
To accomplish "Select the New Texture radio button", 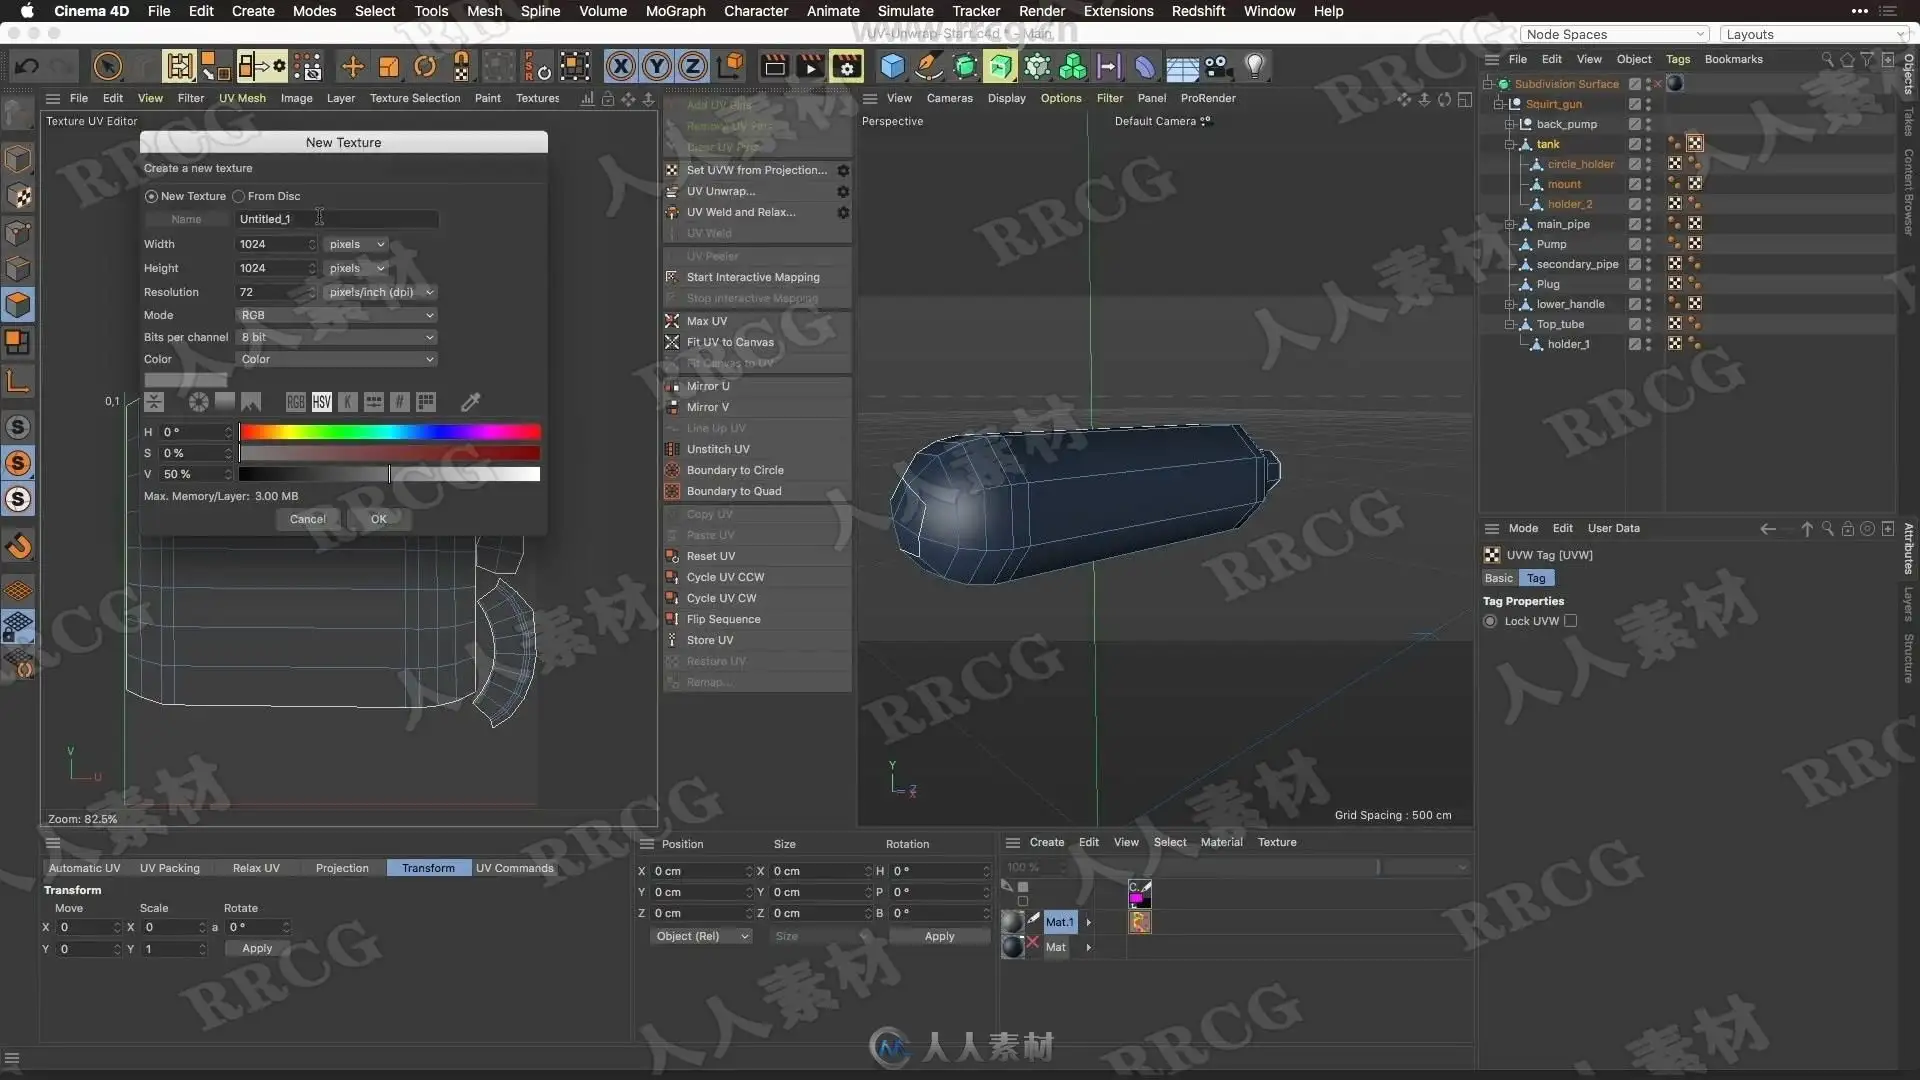I will point(151,197).
